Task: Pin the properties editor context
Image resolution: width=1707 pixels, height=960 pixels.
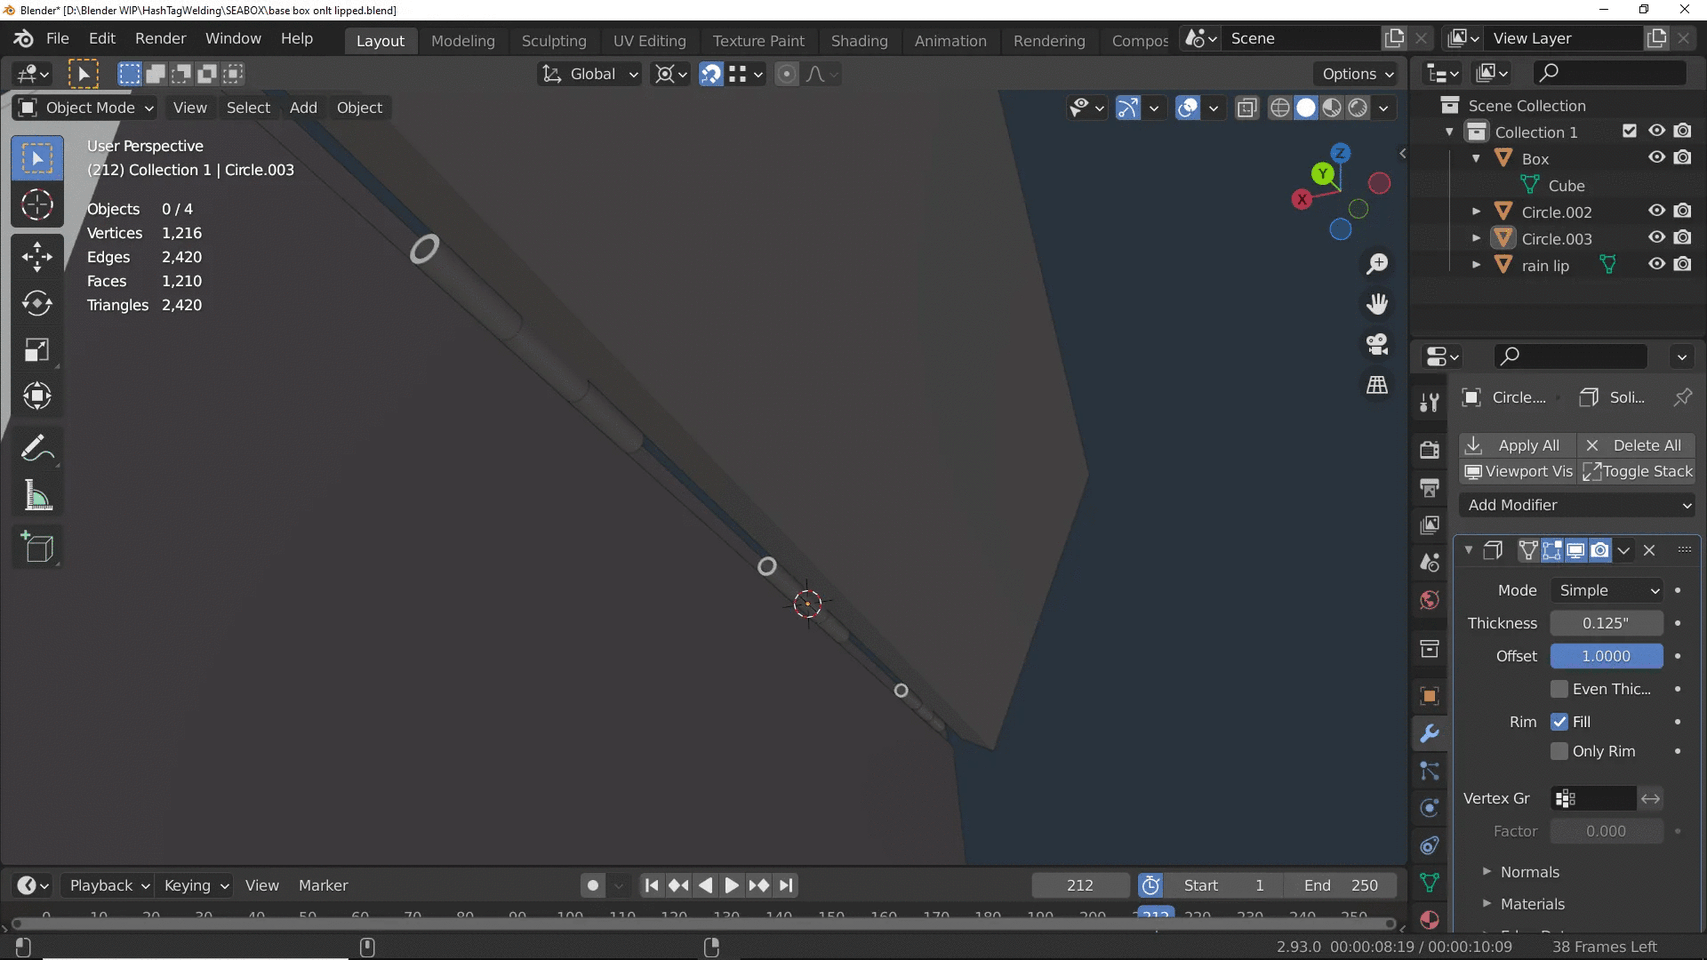Action: 1683,397
